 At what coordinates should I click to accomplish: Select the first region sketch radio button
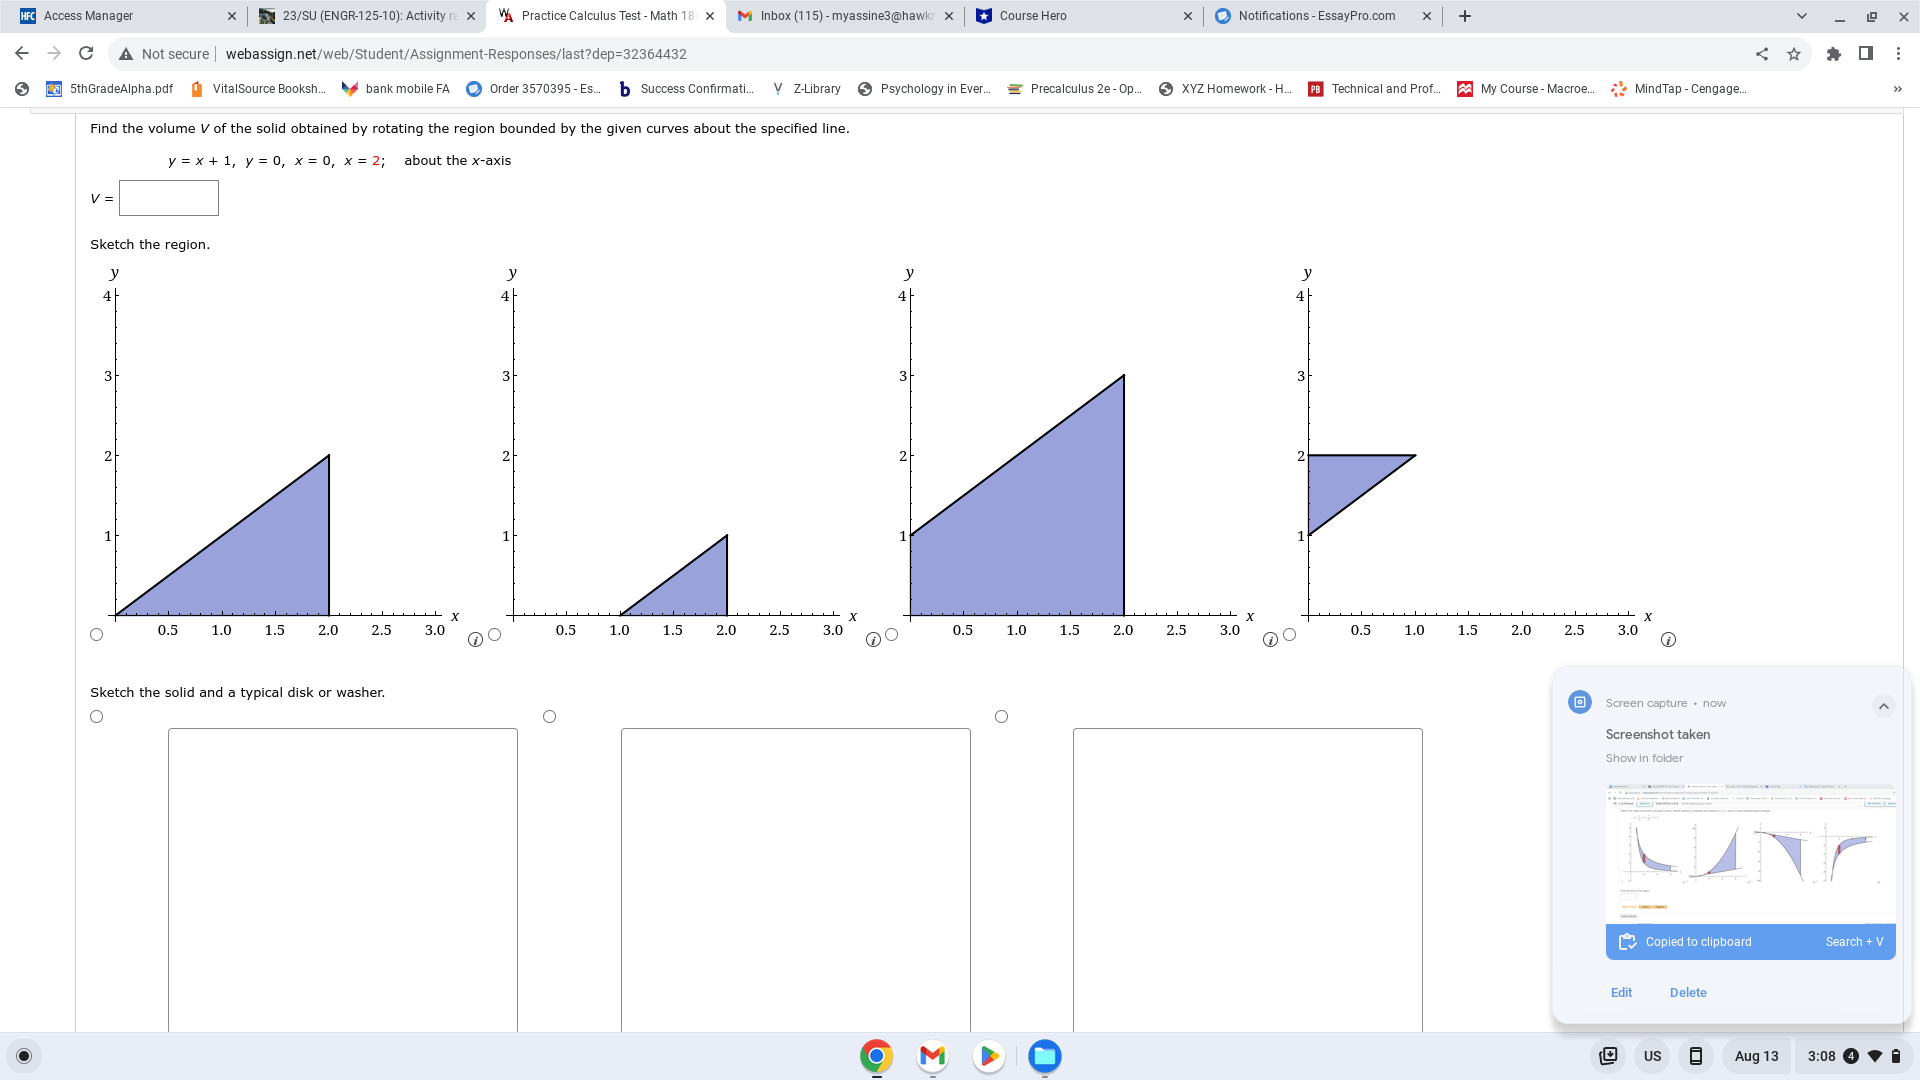point(97,635)
